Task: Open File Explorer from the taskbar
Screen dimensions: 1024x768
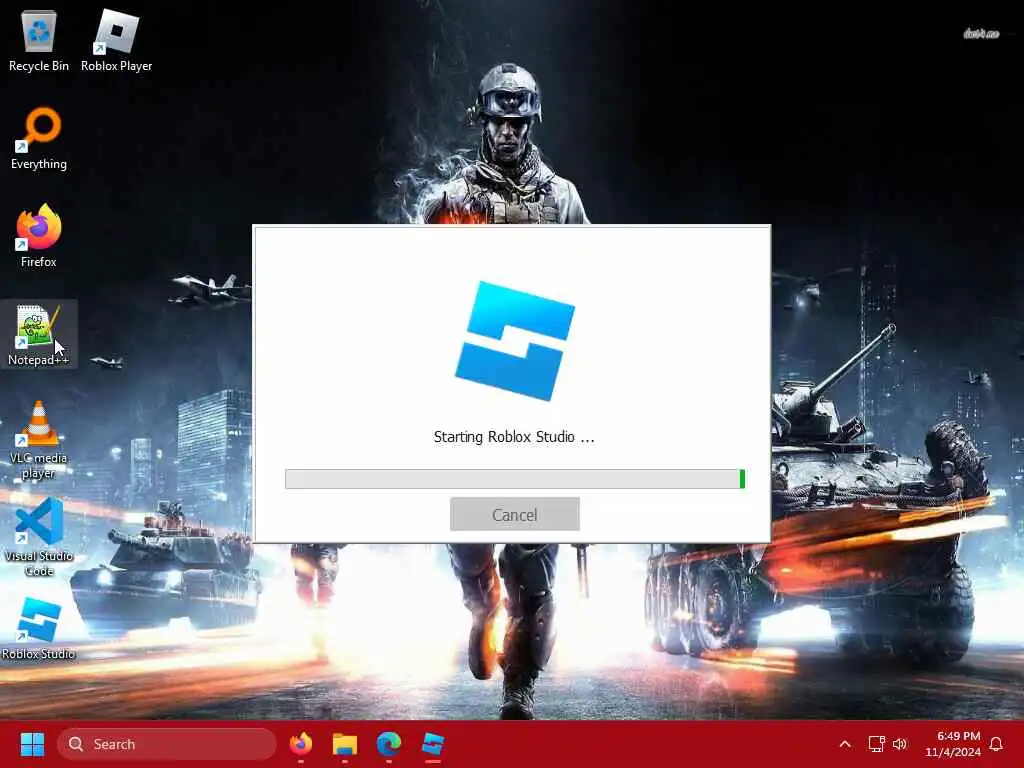Action: point(345,744)
